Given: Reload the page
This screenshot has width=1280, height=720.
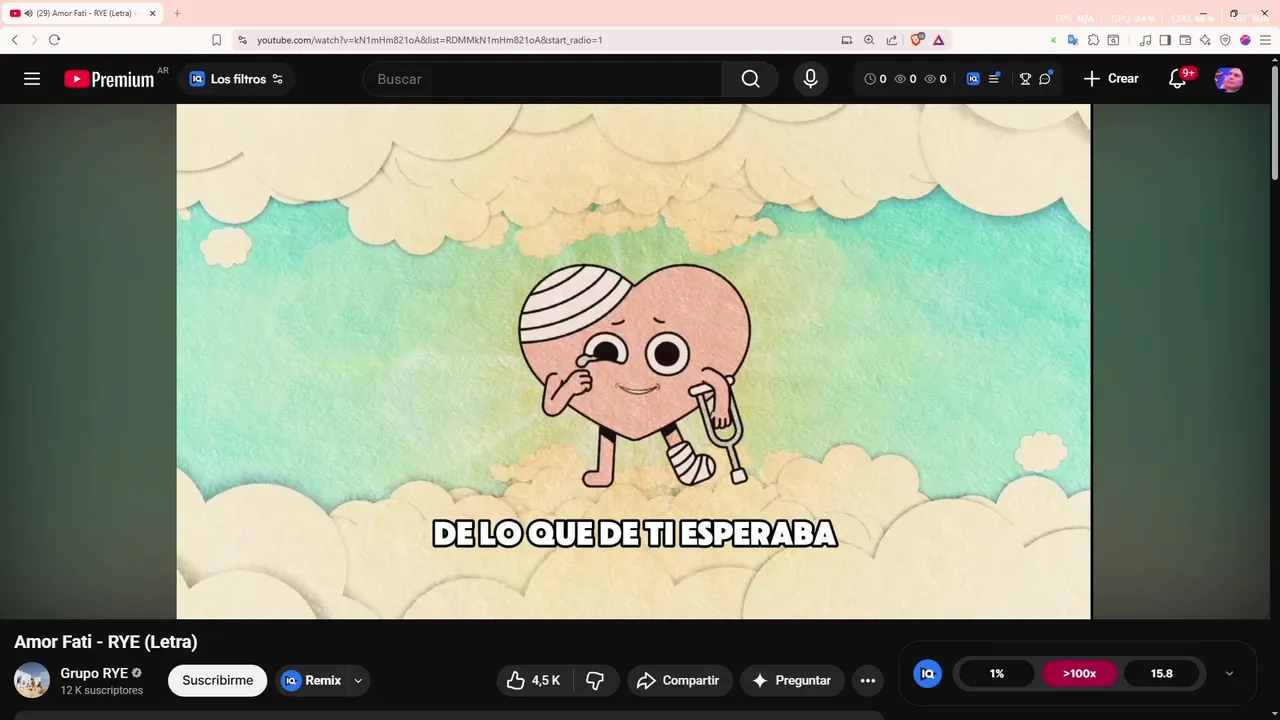Looking at the screenshot, I should coord(54,40).
